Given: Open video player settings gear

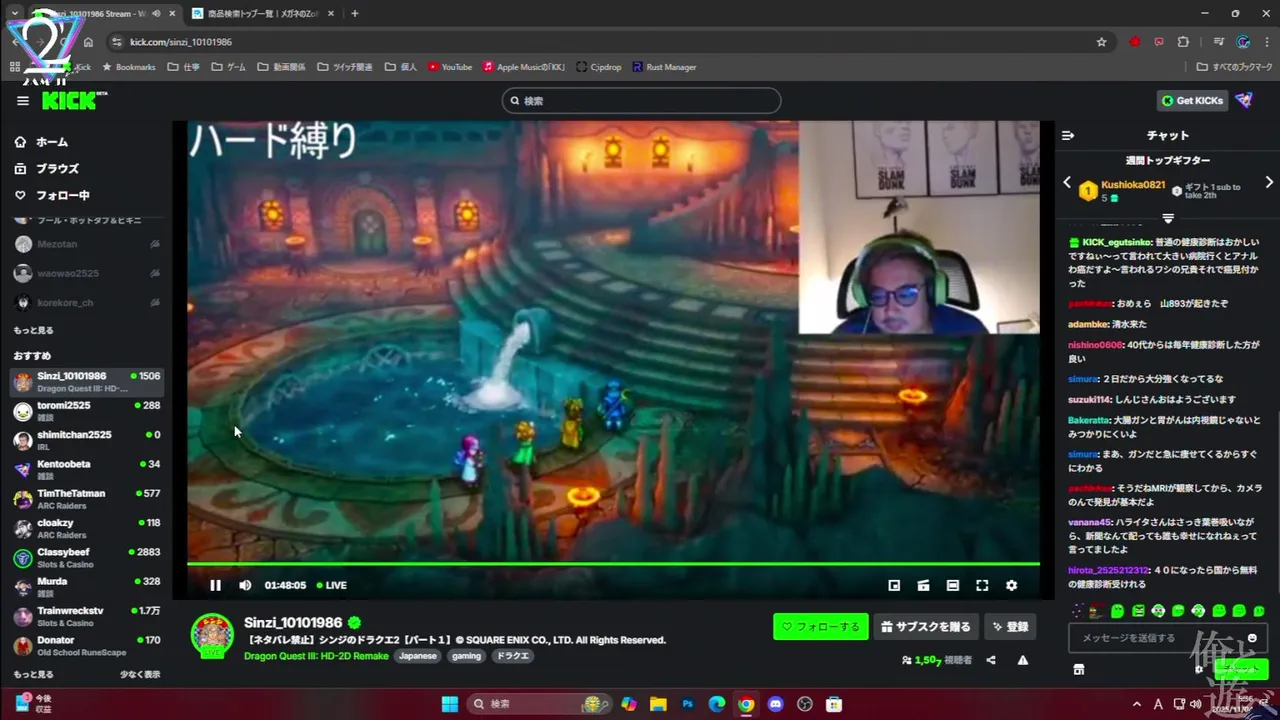Looking at the screenshot, I should coord(1011,585).
